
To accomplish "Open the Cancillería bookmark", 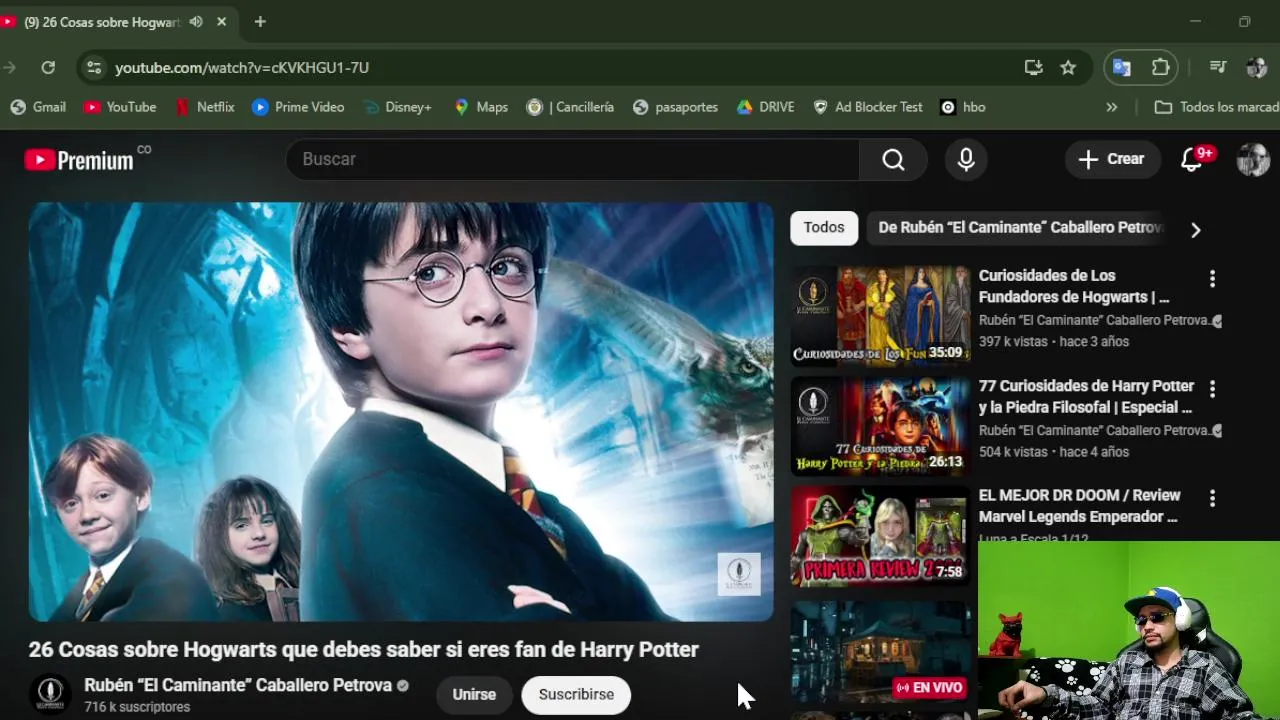I will (x=570, y=107).
